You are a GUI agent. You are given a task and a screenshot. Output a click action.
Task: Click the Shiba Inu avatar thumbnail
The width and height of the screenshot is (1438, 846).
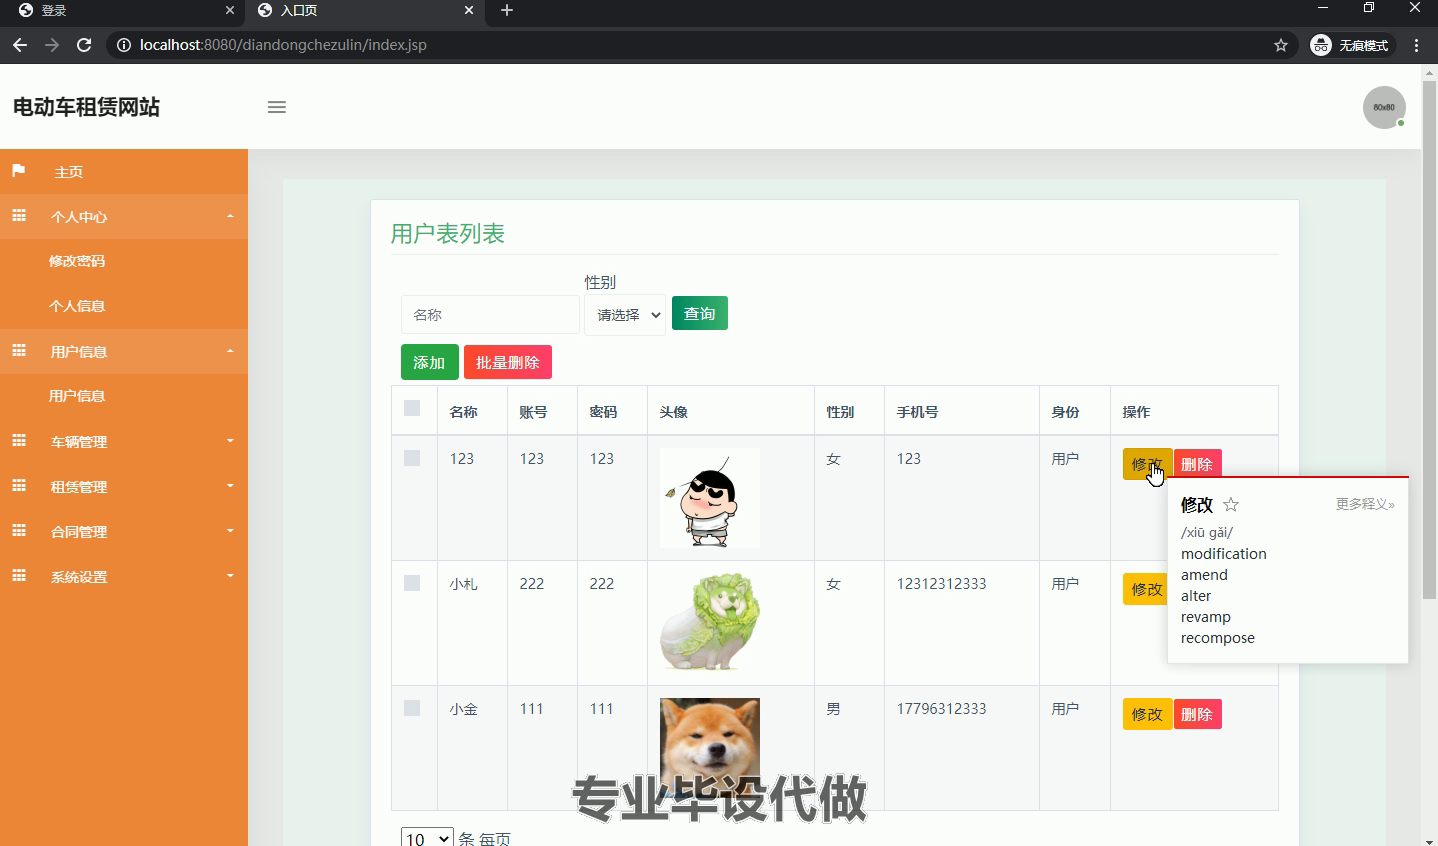(x=710, y=748)
